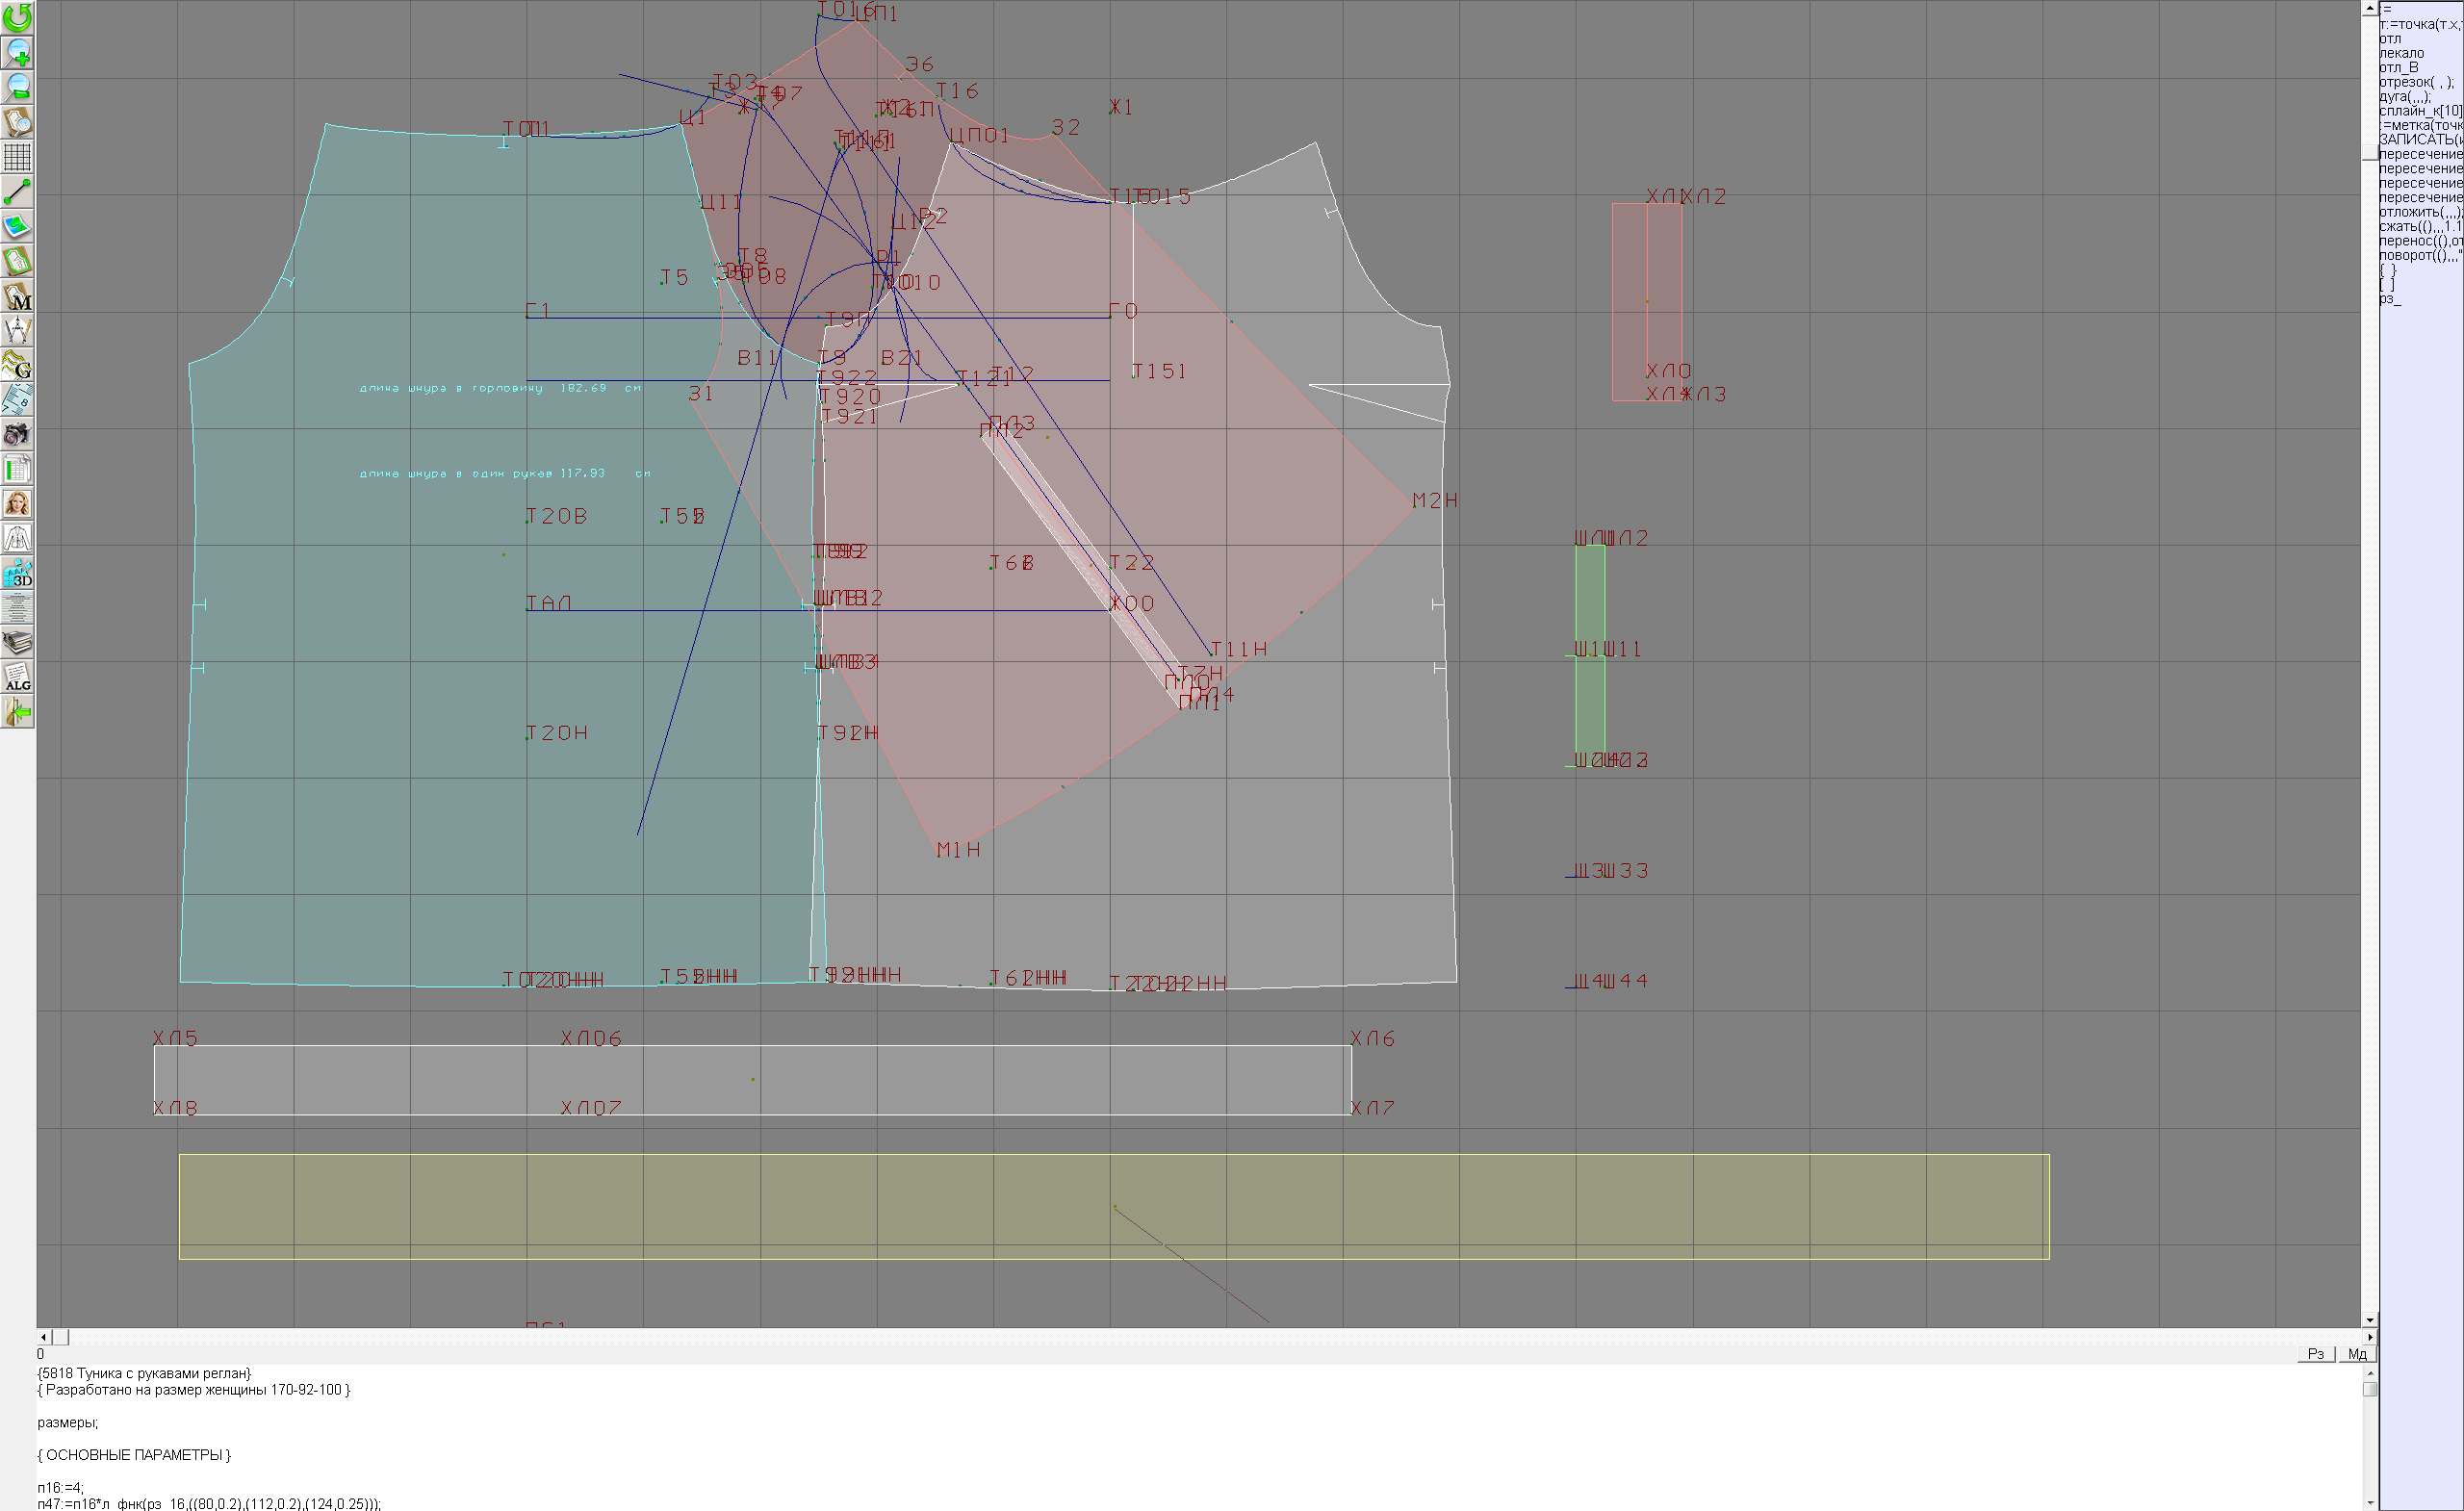
Task: Toggle the grid display icon
Action: [17, 157]
